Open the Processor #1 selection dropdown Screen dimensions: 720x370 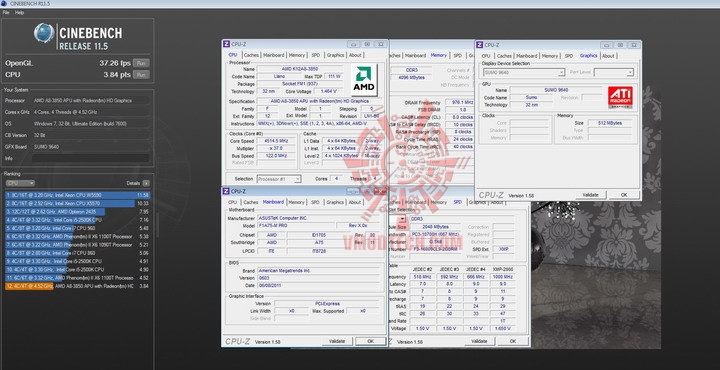pyautogui.click(x=279, y=179)
